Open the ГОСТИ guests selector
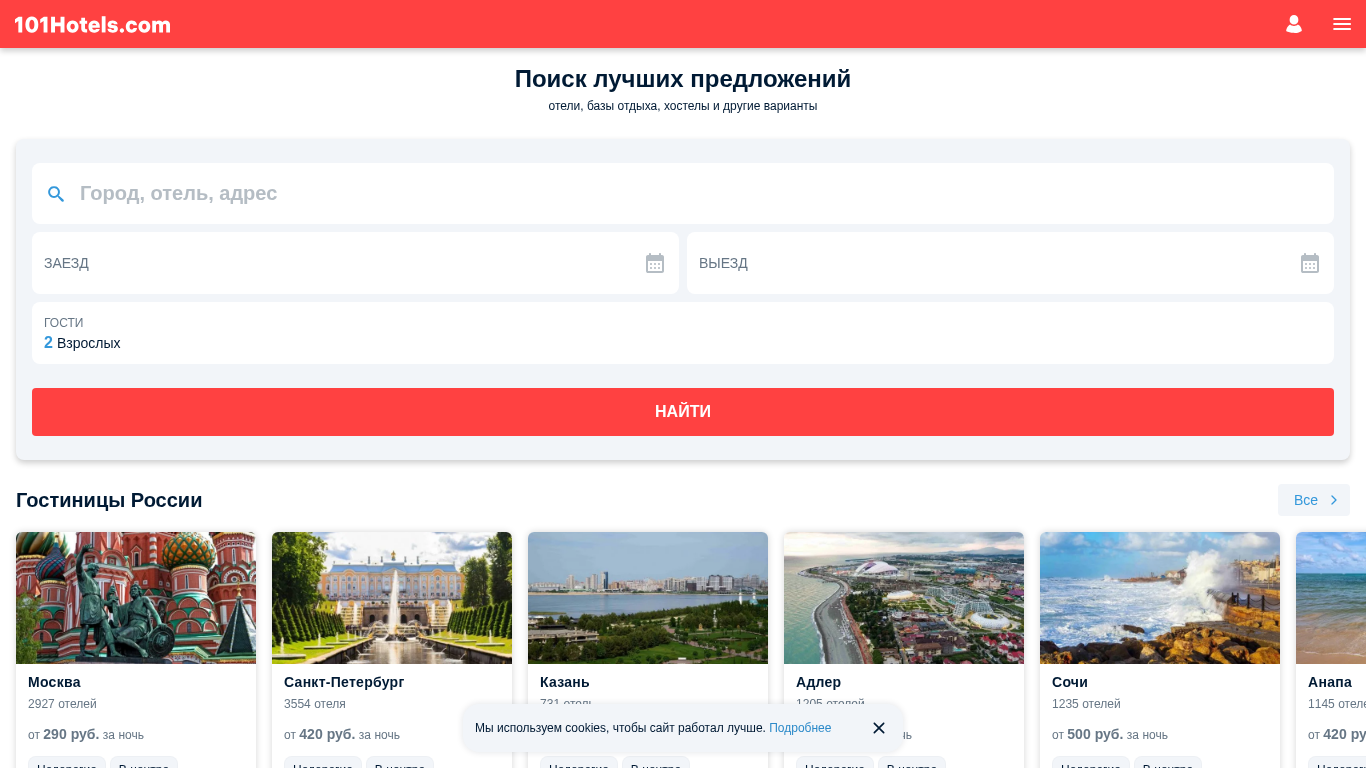 click(683, 333)
